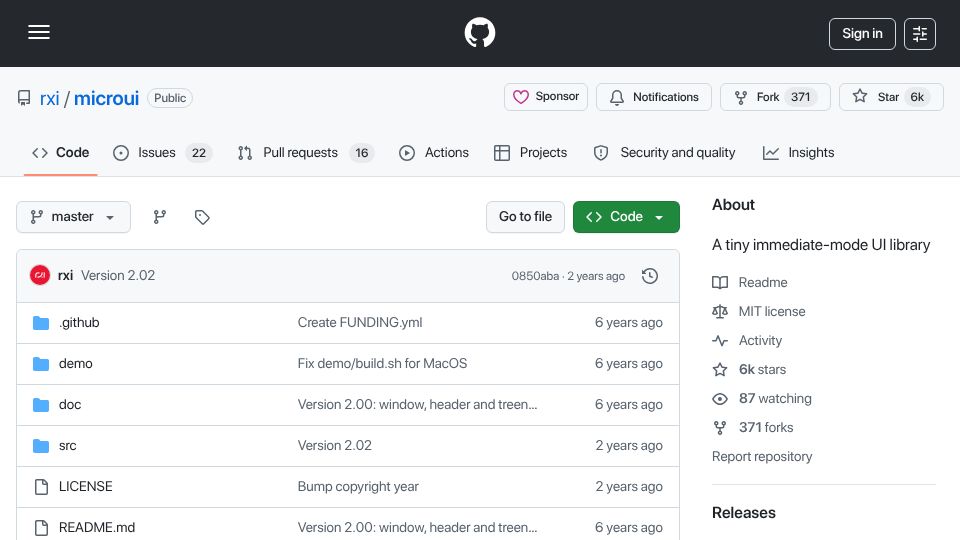
Task: Open appearance settings slider icon button
Action: (920, 34)
